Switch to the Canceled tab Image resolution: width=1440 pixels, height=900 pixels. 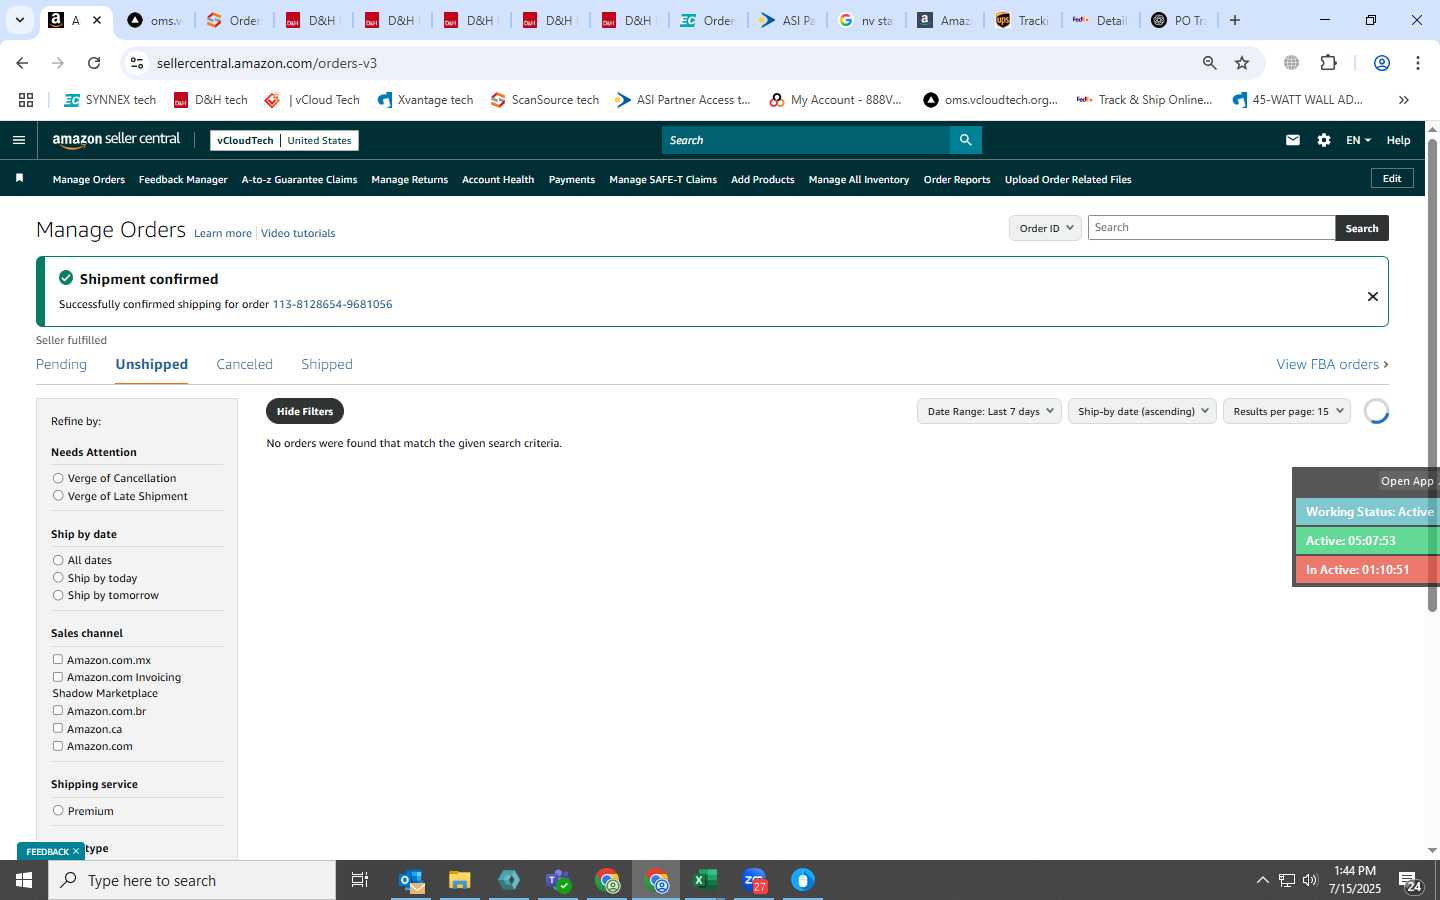coord(244,364)
